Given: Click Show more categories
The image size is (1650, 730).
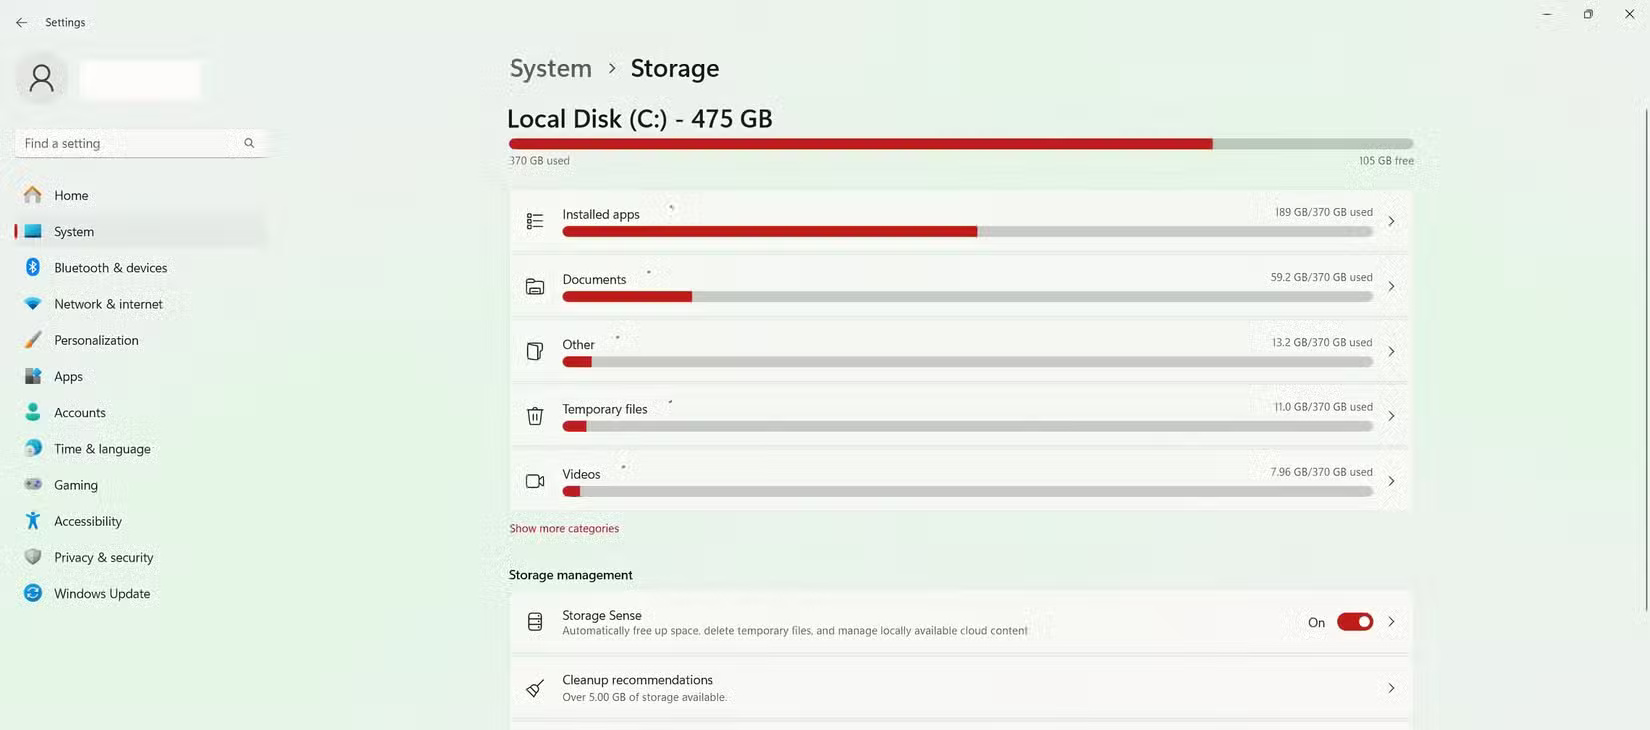Looking at the screenshot, I should tap(564, 528).
